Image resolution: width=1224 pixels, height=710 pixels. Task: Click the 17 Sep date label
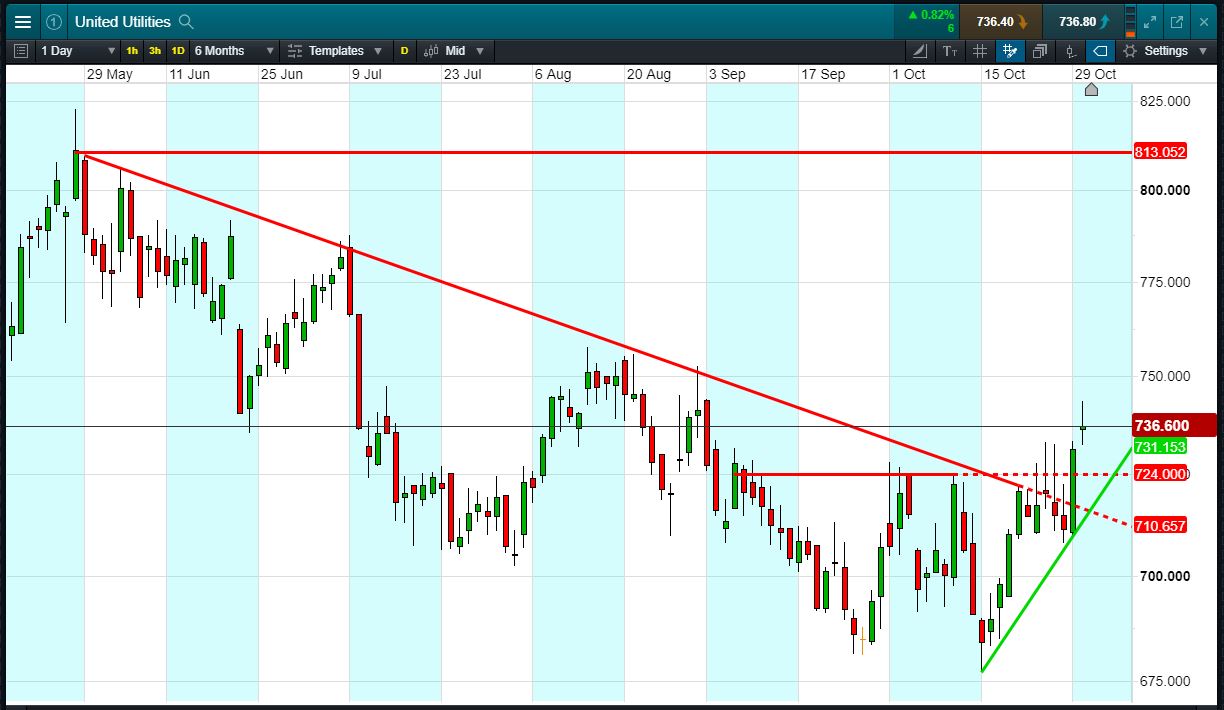[822, 74]
